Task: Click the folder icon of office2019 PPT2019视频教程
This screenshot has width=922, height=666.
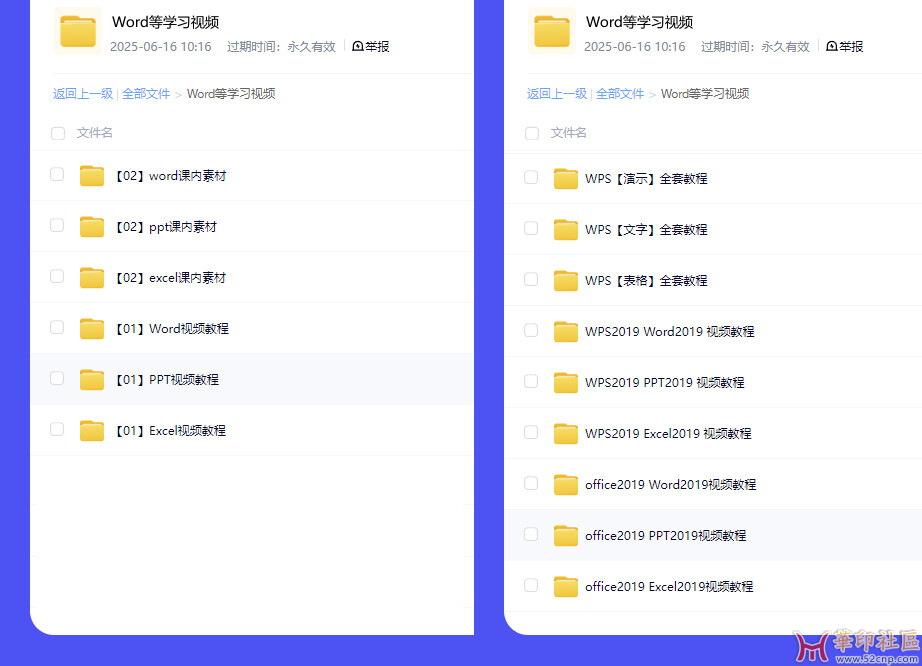Action: [566, 536]
